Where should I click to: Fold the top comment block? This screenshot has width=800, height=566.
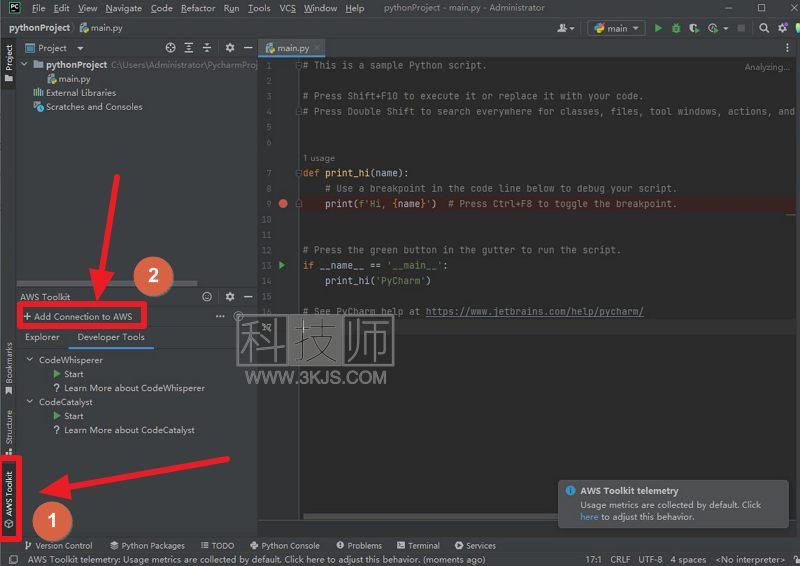coord(299,65)
